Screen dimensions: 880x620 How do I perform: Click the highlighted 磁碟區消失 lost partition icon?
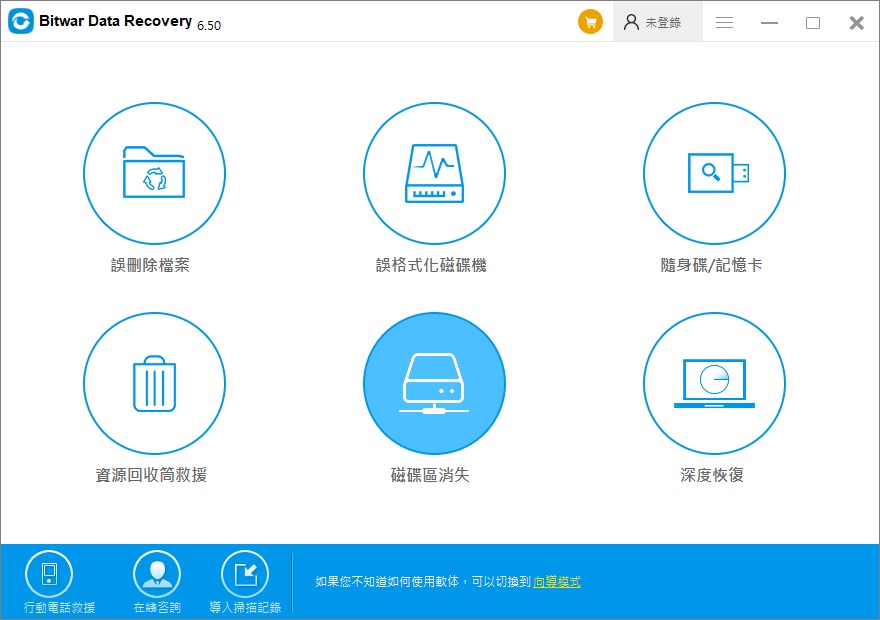434,383
